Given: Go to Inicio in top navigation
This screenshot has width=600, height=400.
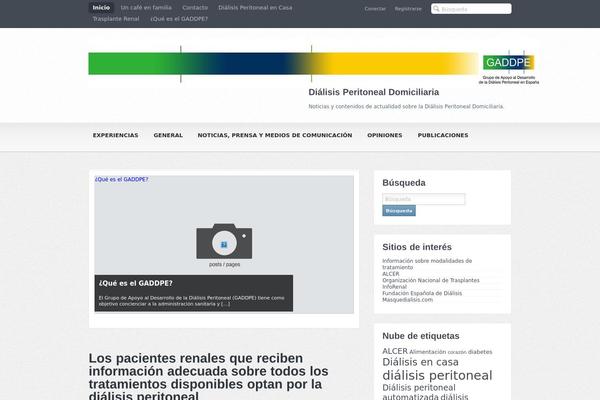Looking at the screenshot, I should tap(101, 7).
